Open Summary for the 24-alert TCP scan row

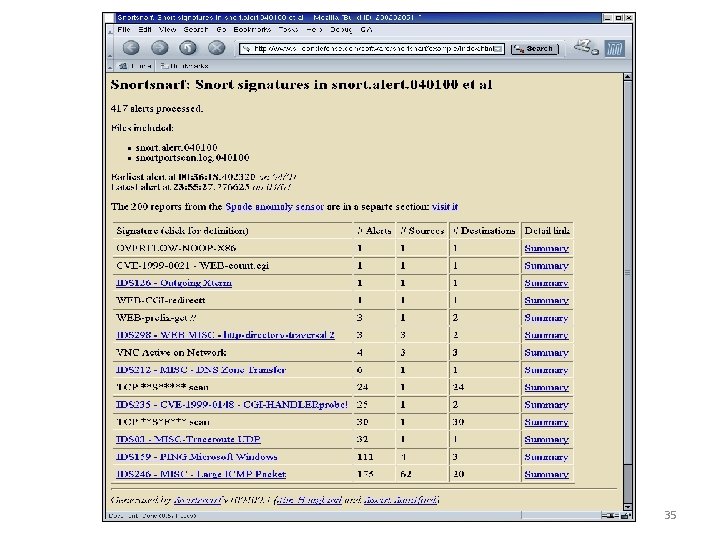(x=546, y=387)
